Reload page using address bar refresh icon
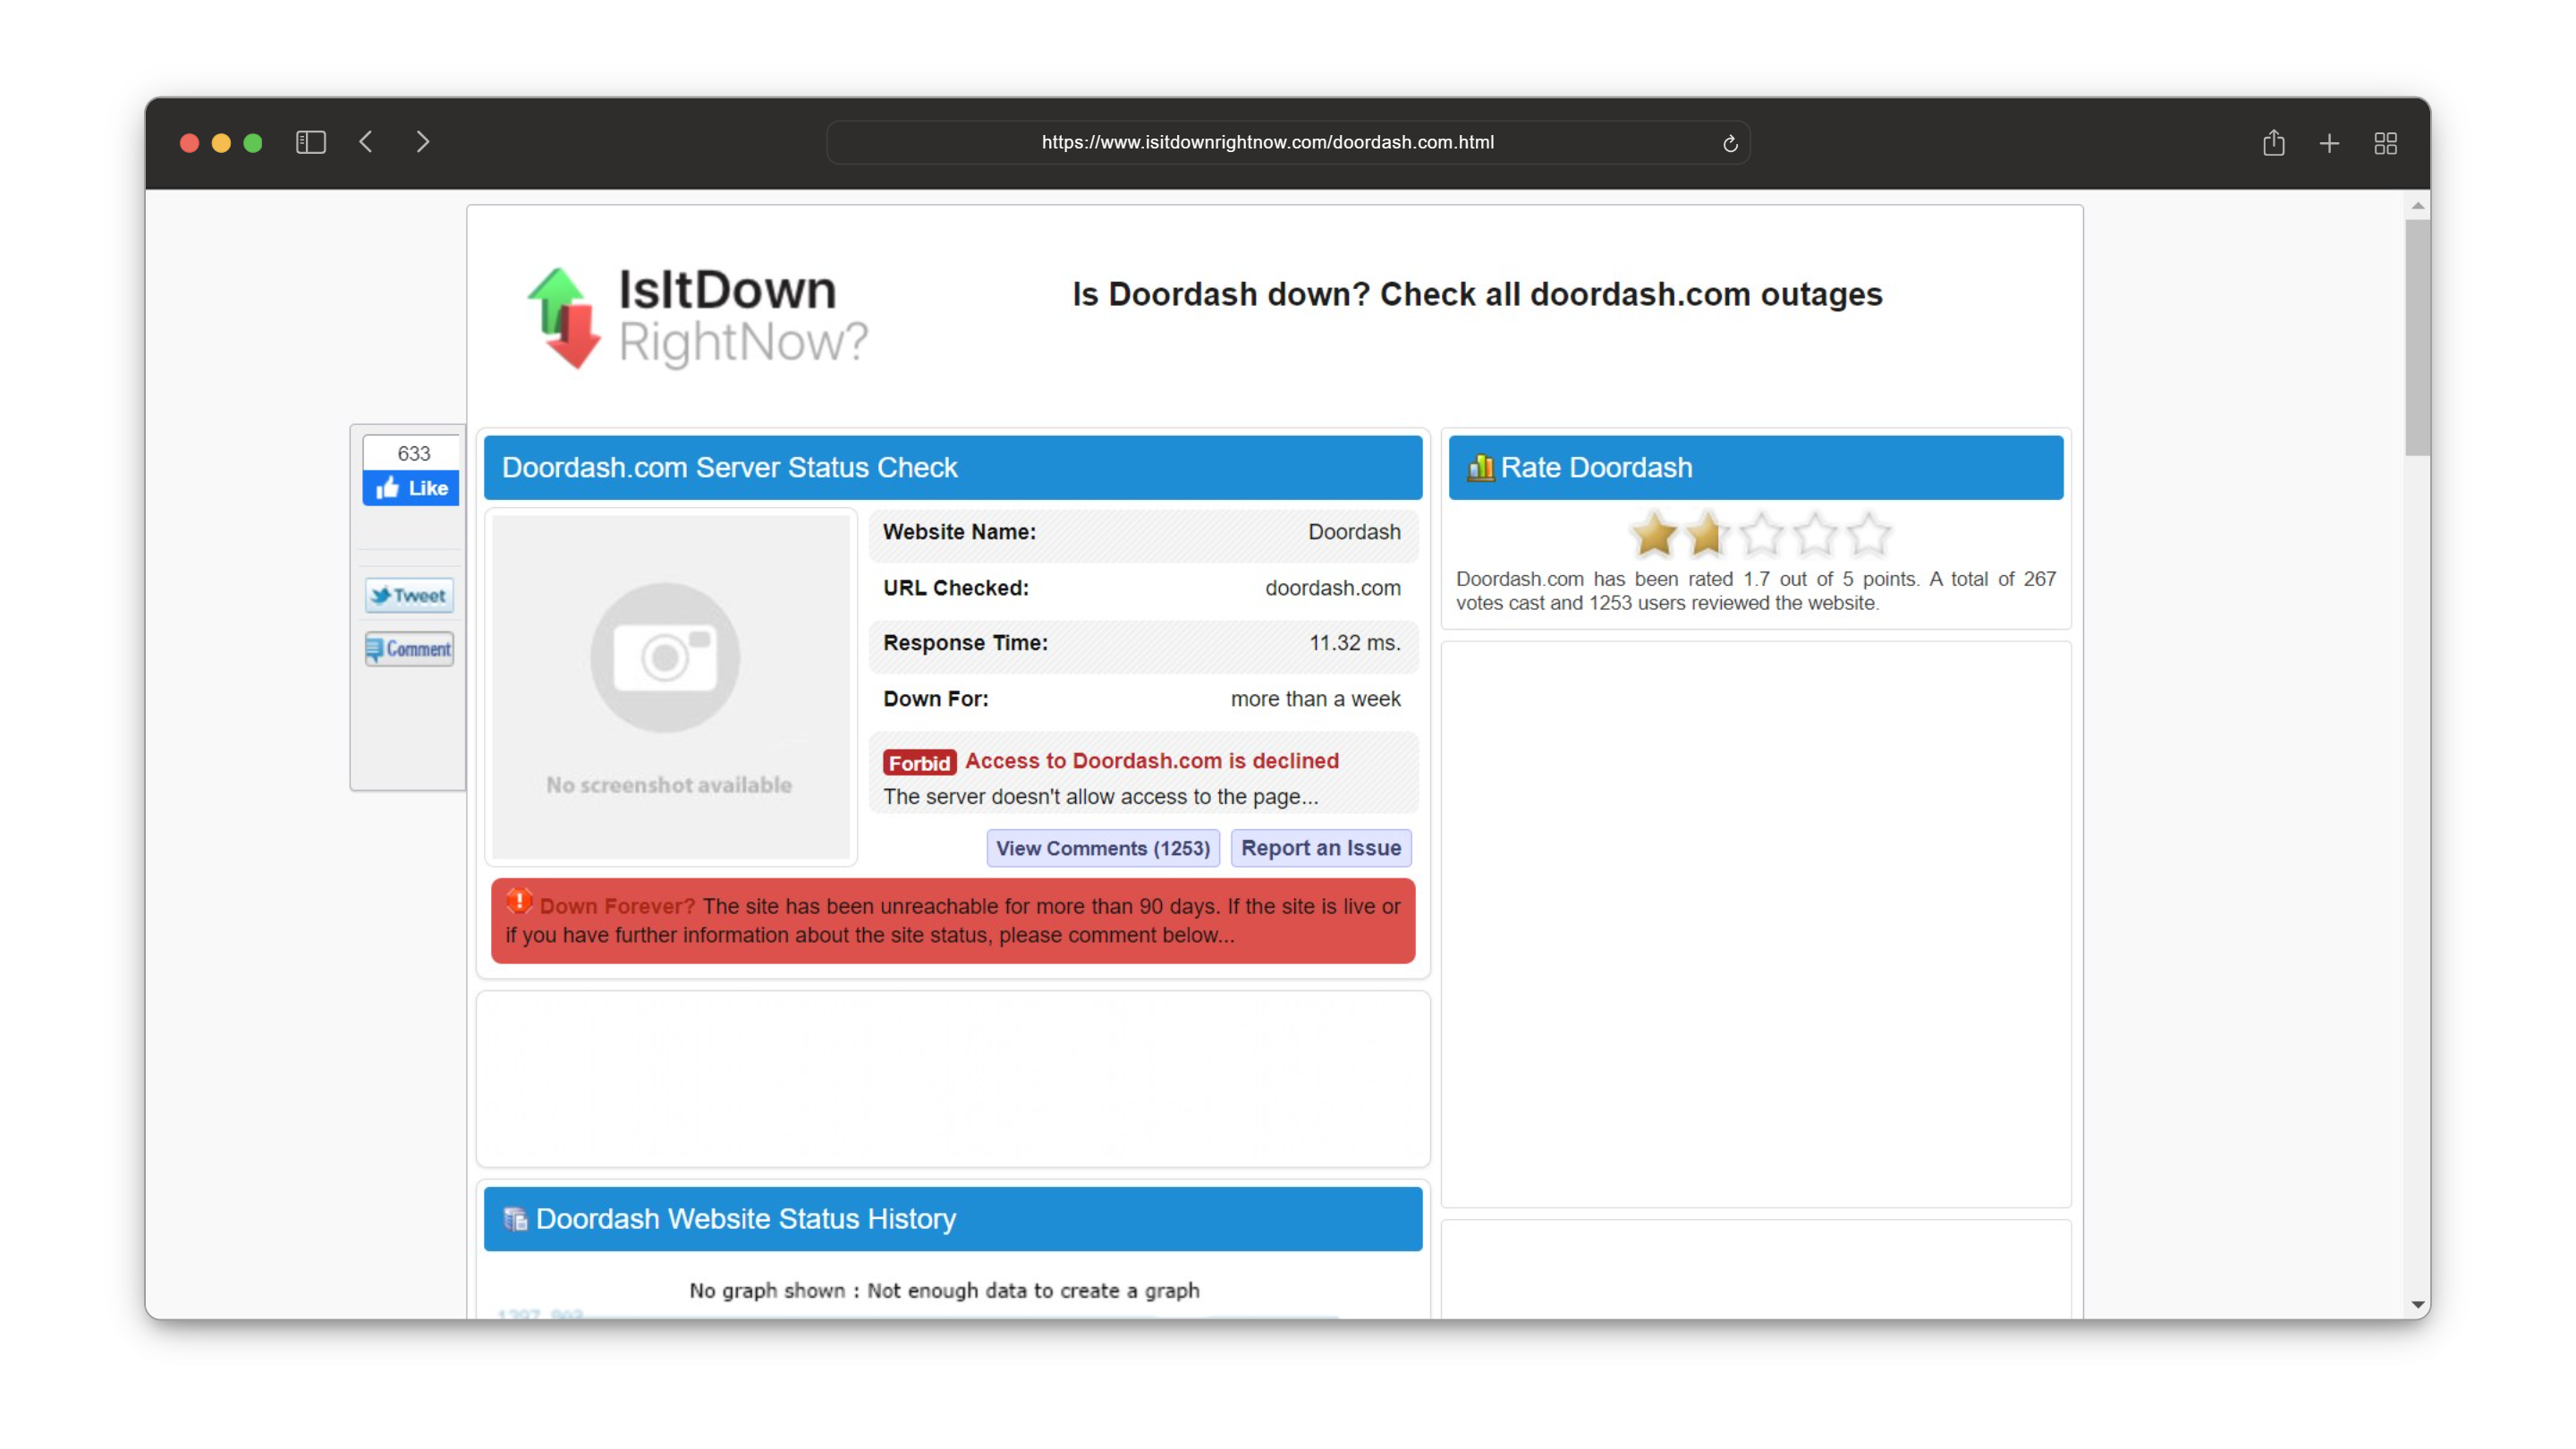Viewport: 2576px width, 1449px height. [1730, 144]
